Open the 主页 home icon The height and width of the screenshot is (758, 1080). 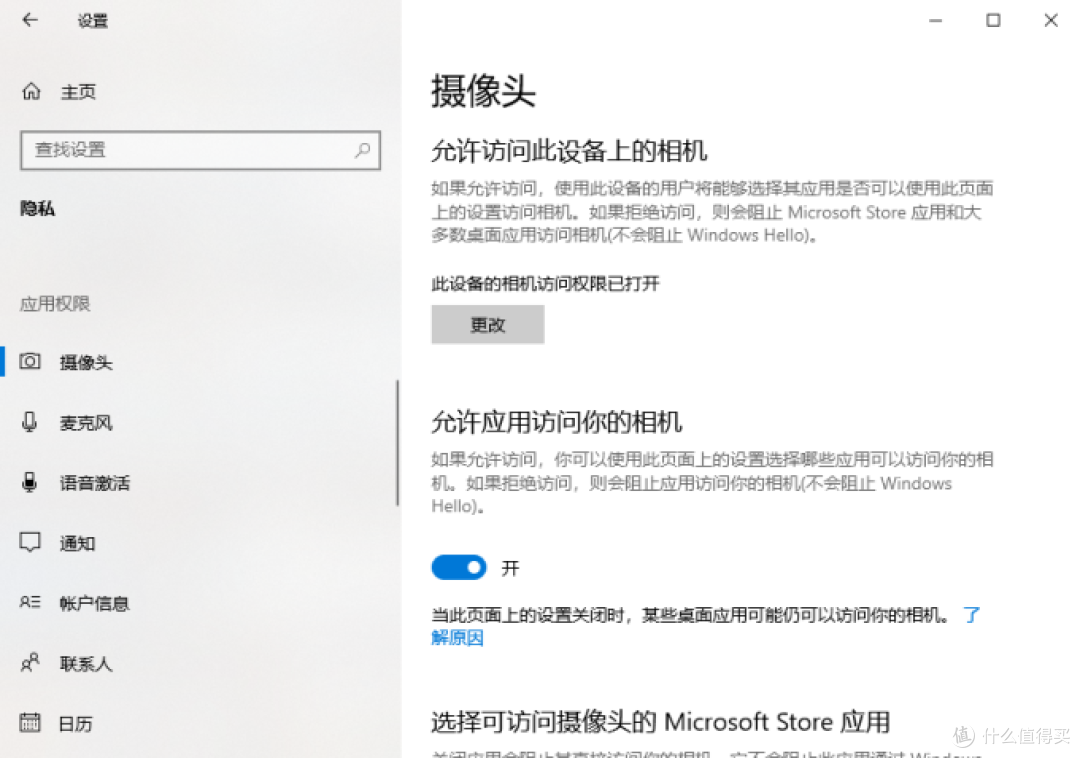pyautogui.click(x=31, y=91)
